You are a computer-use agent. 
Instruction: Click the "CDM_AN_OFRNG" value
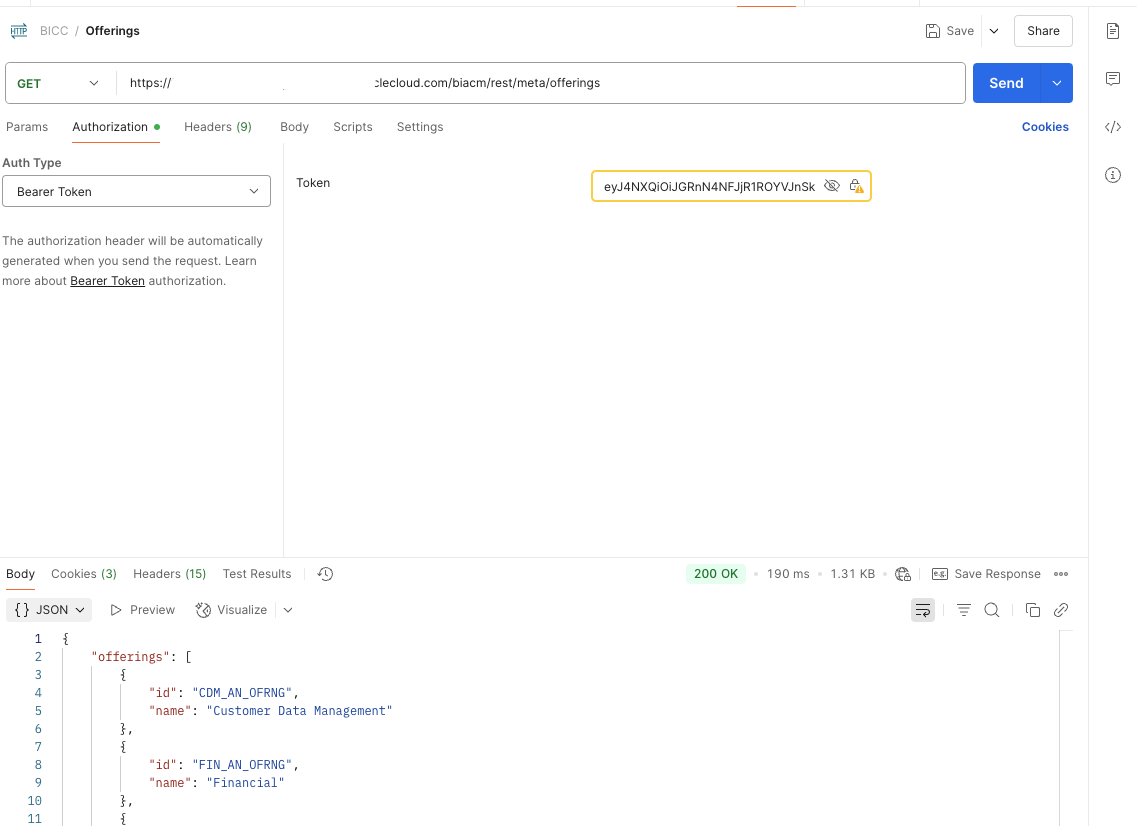pos(242,693)
